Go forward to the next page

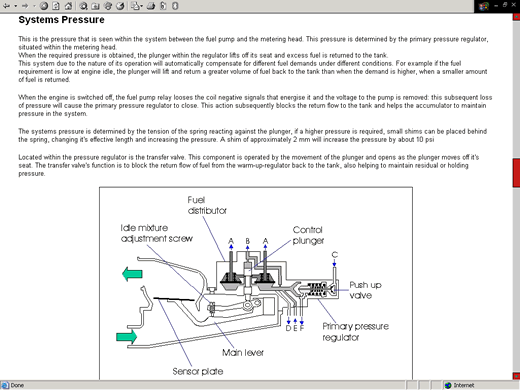coord(25,6)
